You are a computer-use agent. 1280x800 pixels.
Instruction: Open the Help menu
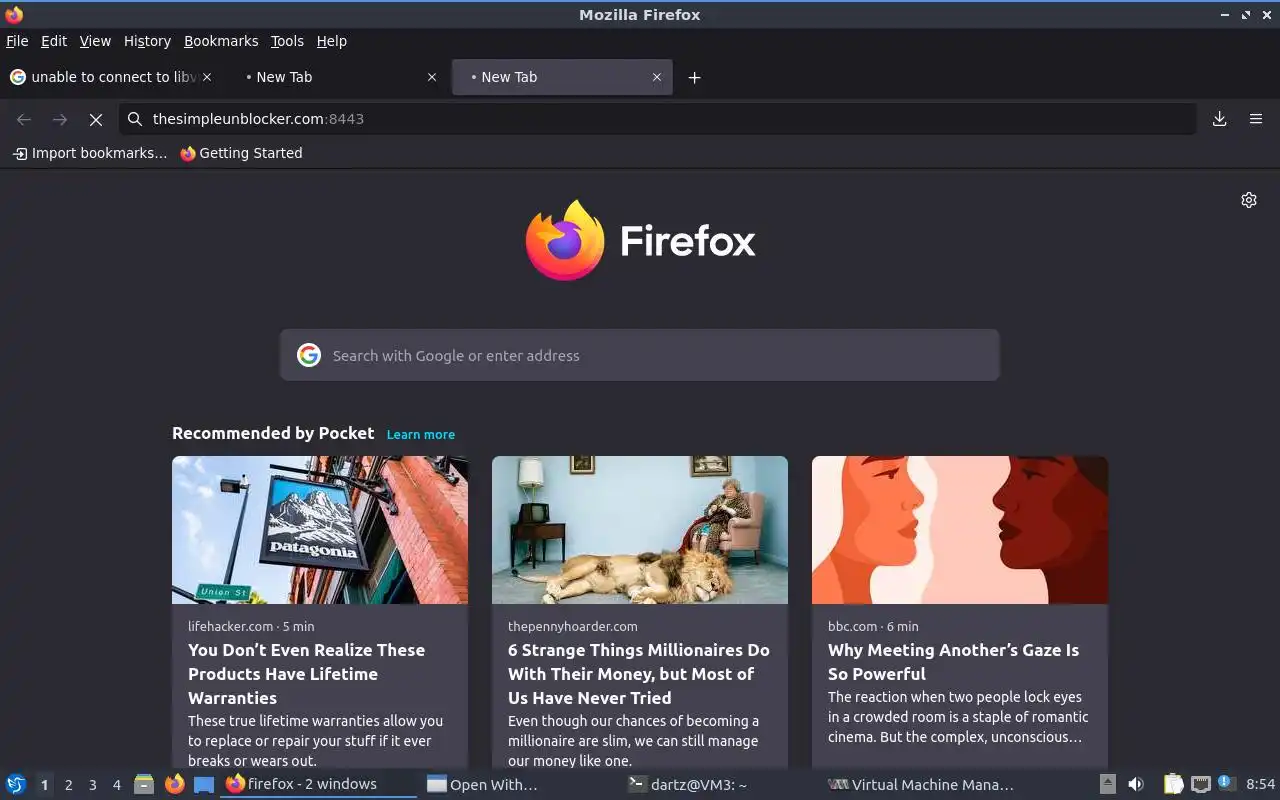pyautogui.click(x=332, y=41)
